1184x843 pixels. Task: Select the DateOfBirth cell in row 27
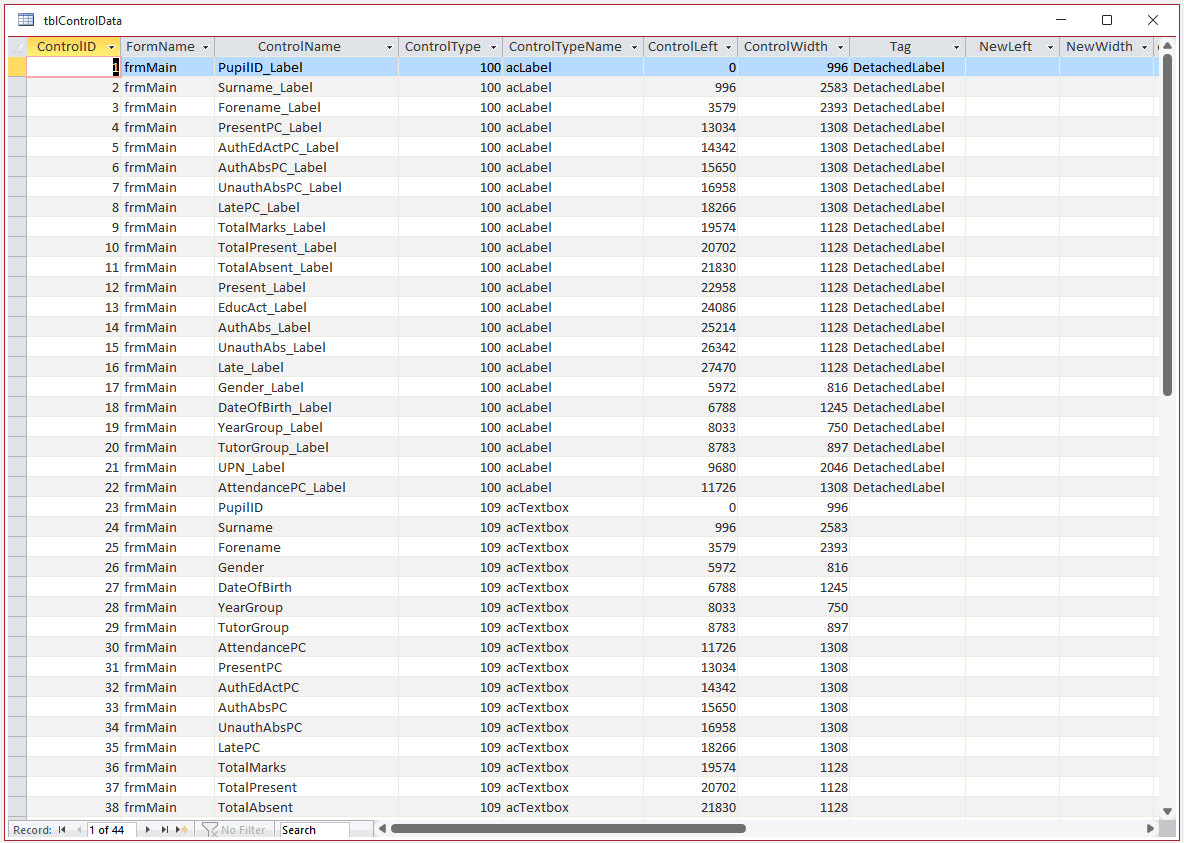coord(307,588)
